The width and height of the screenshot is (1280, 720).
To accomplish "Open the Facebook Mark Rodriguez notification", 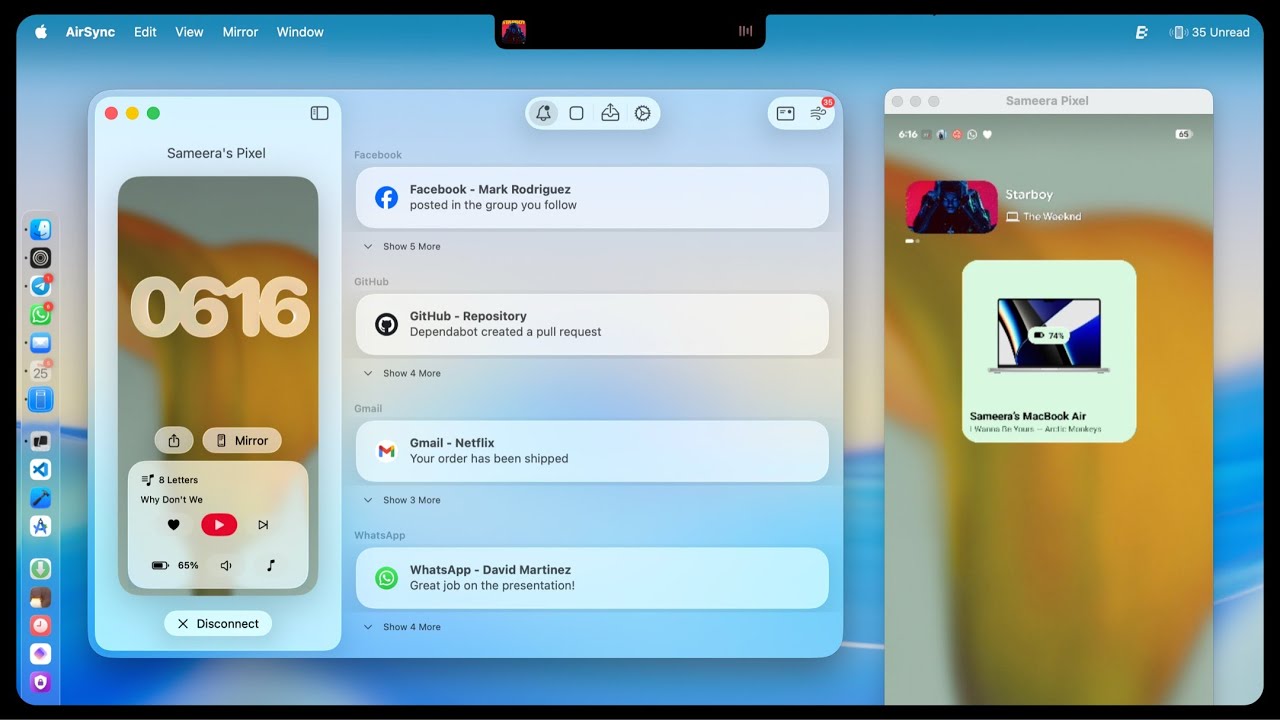I will [592, 197].
